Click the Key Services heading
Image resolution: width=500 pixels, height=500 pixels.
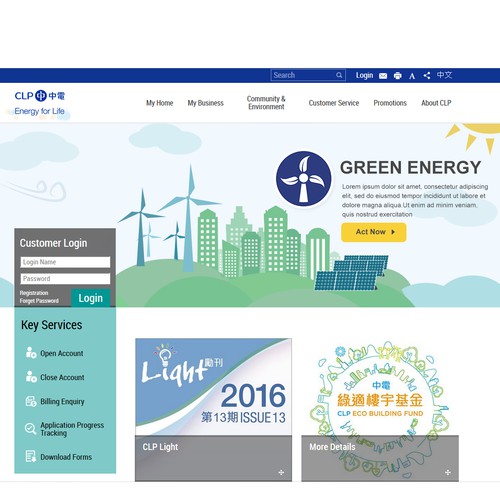point(52,325)
